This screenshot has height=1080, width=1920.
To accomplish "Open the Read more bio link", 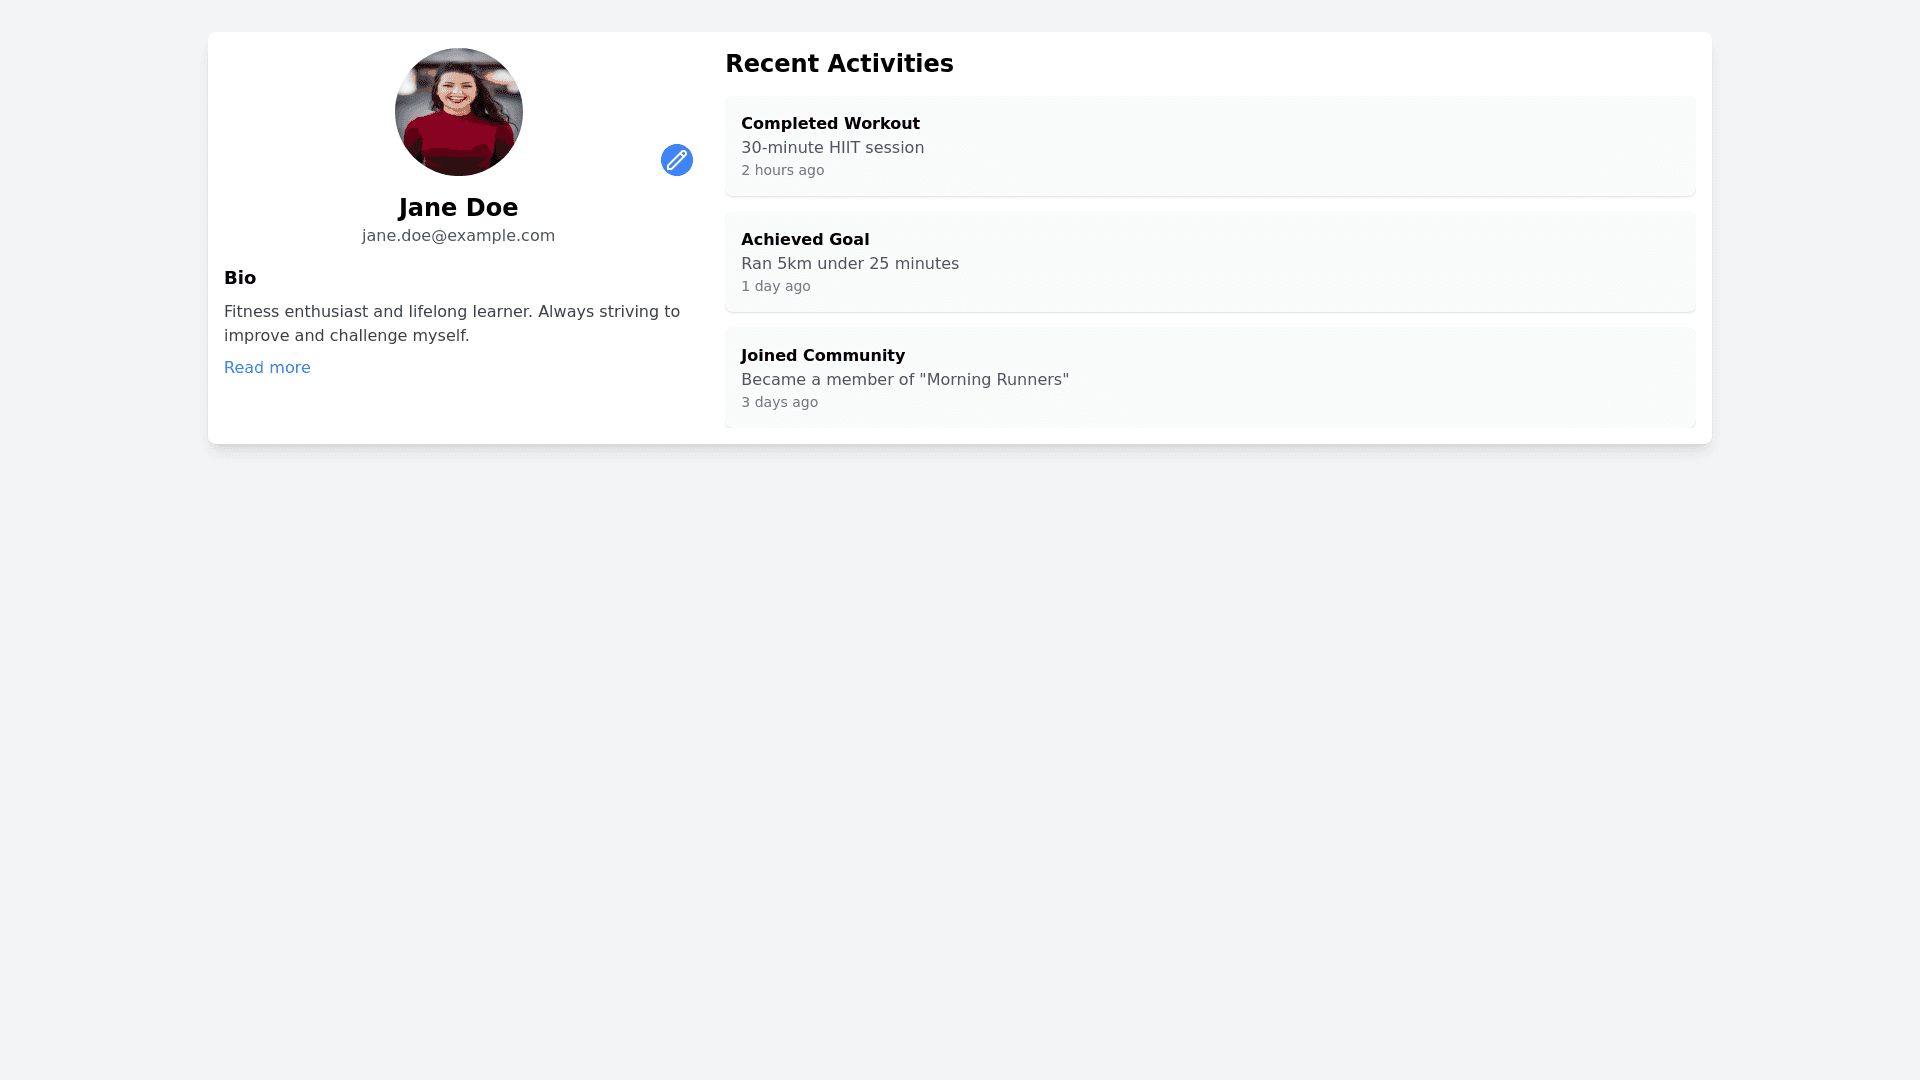I will point(267,368).
